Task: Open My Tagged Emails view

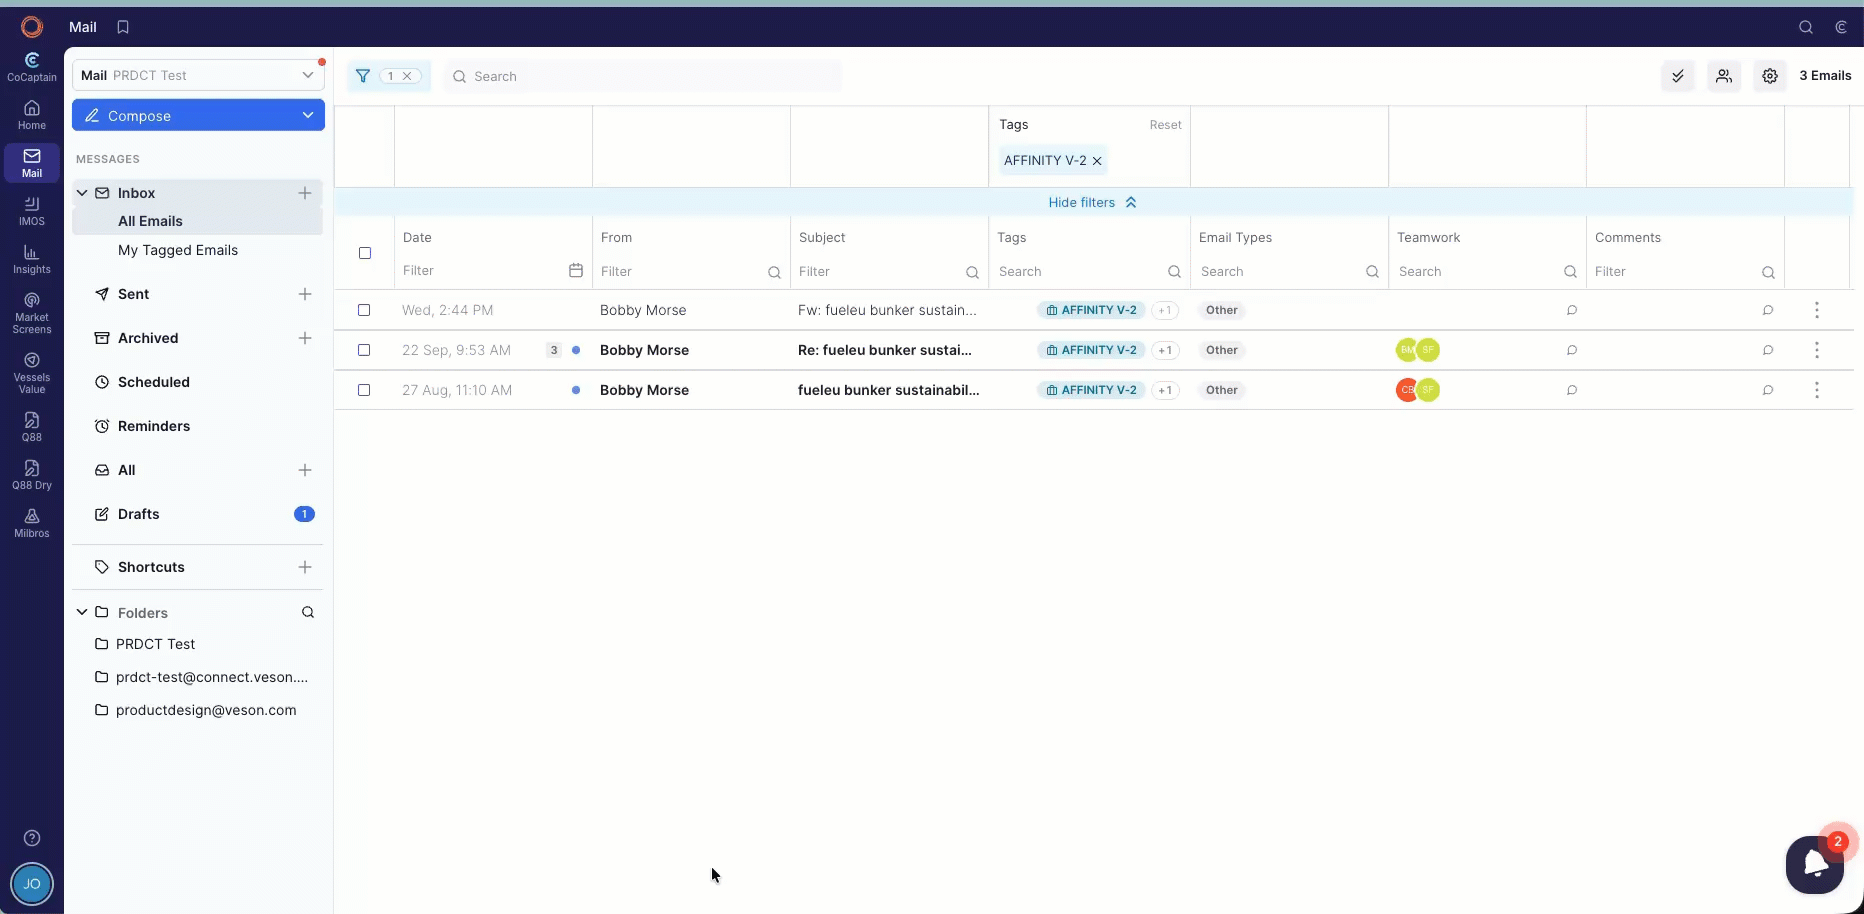Action: [178, 250]
